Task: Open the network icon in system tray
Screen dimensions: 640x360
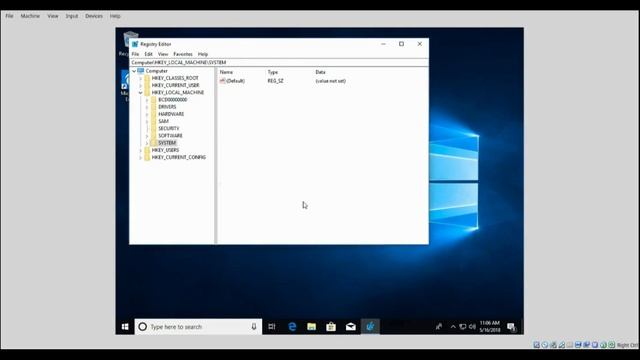Action: [x=463, y=327]
